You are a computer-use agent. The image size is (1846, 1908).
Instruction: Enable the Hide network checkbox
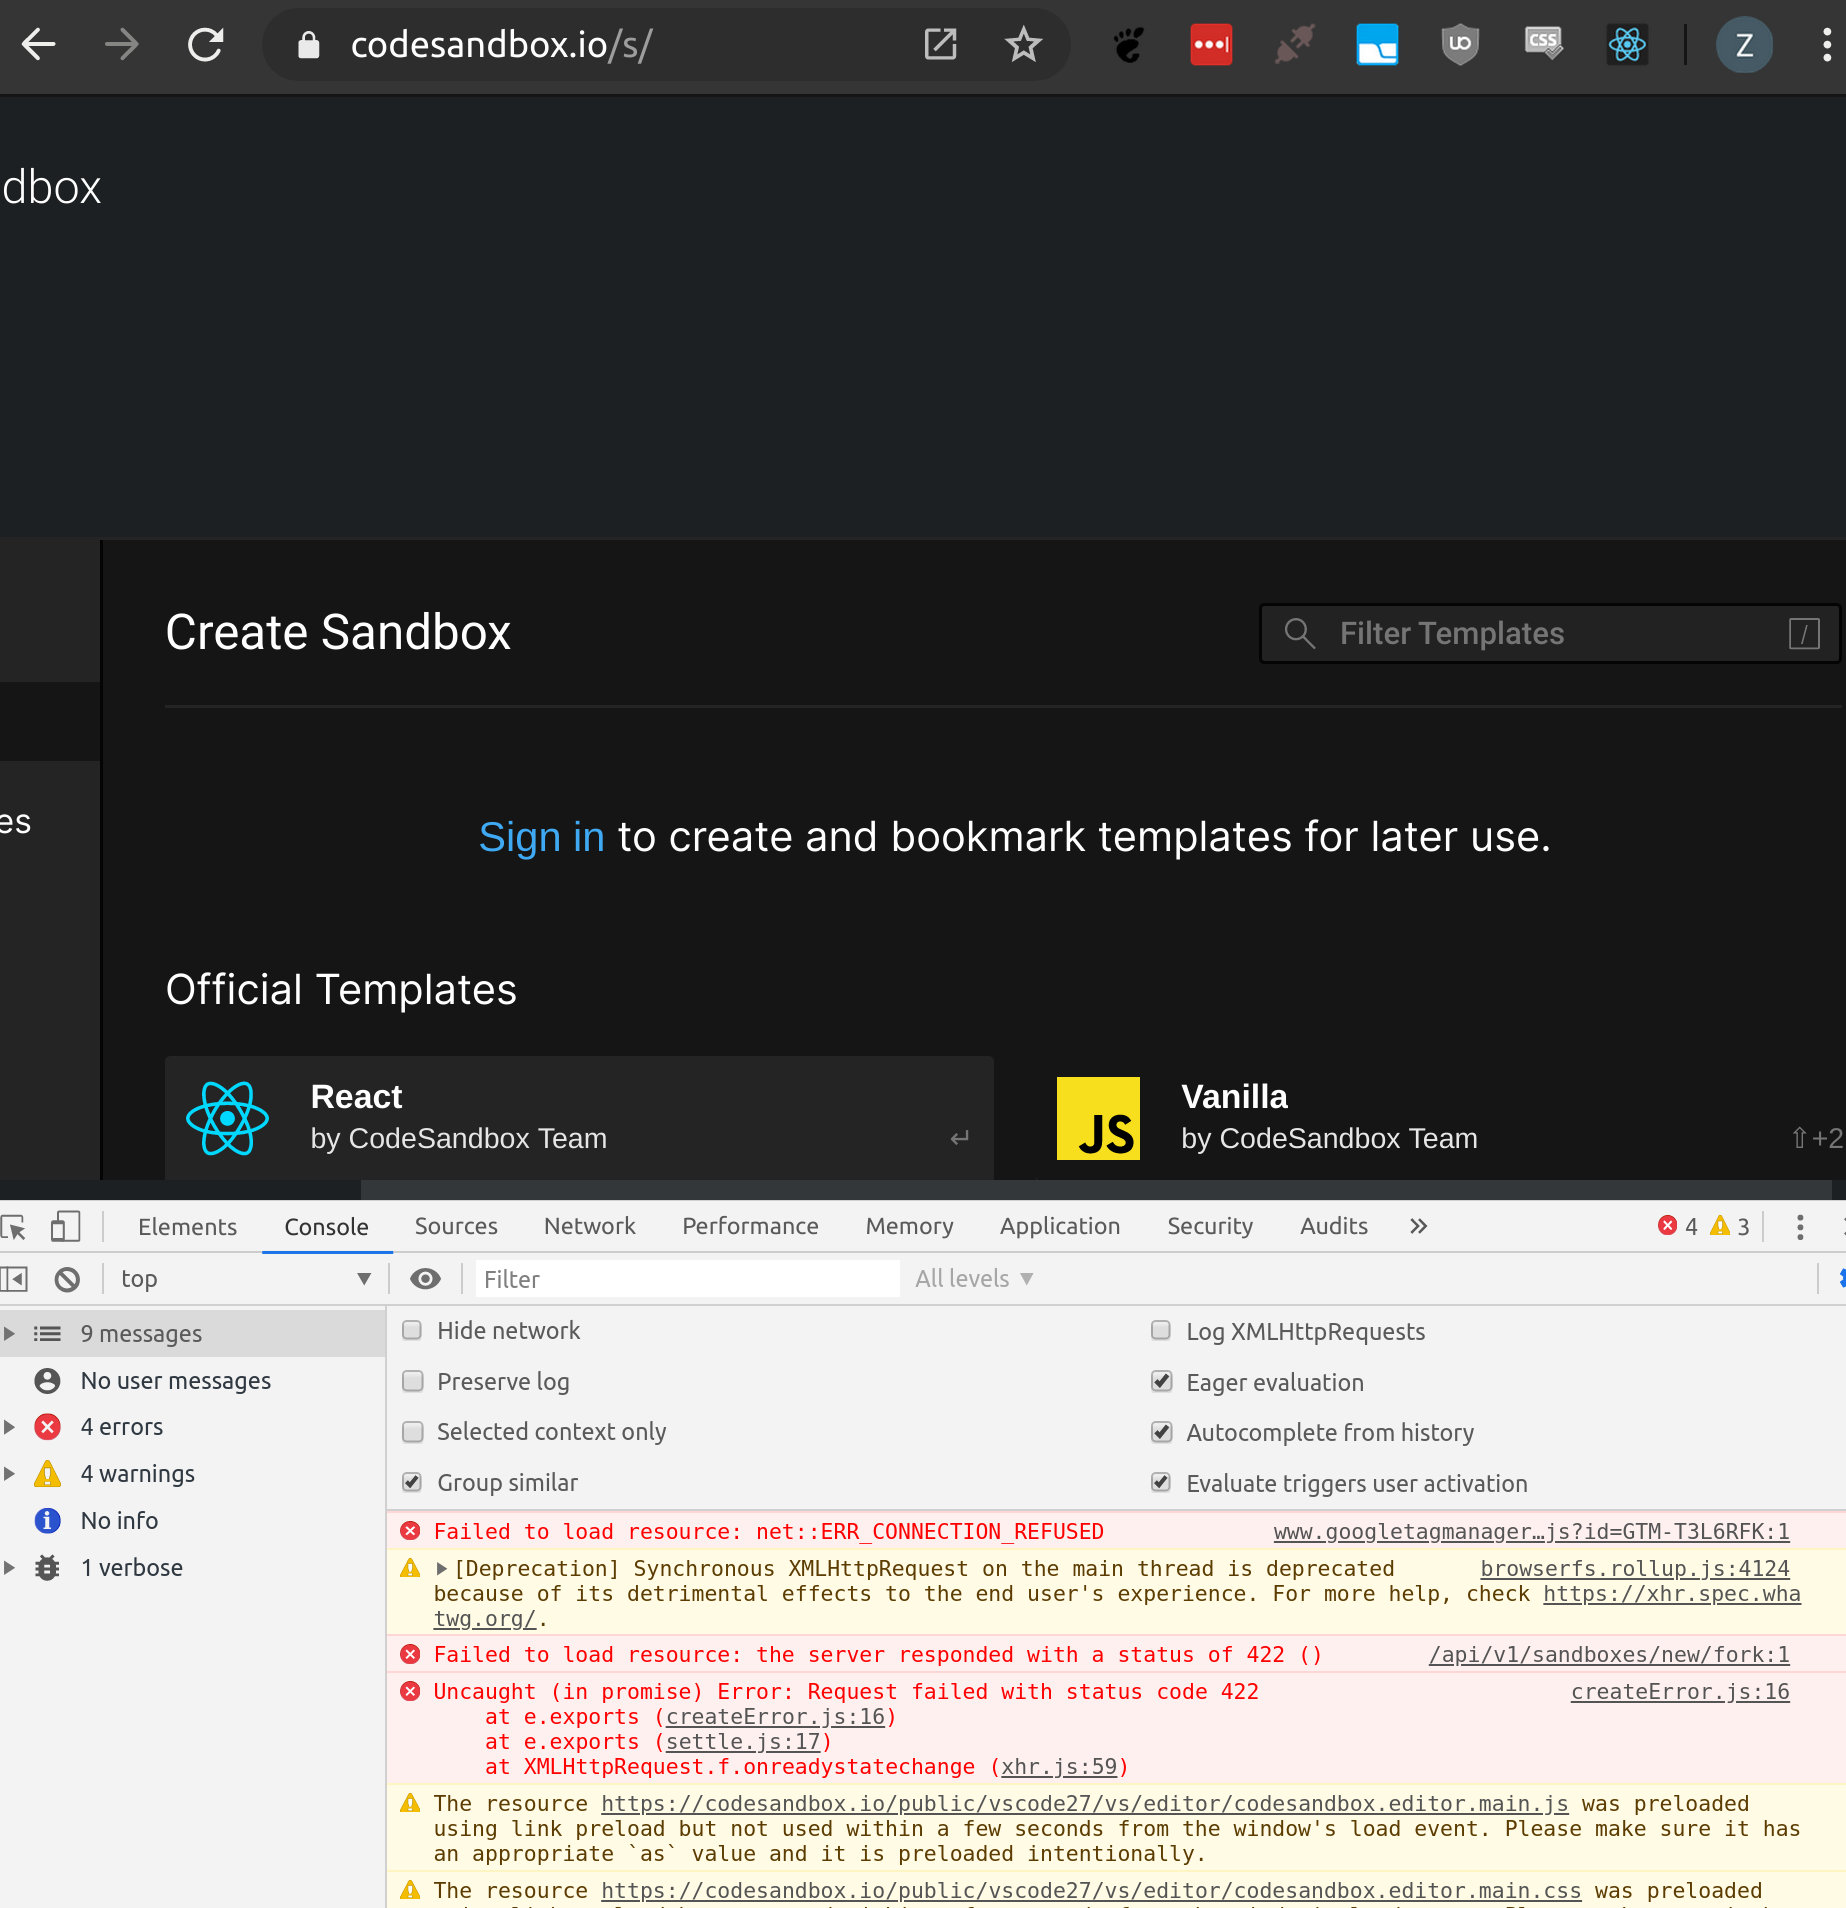click(412, 1331)
